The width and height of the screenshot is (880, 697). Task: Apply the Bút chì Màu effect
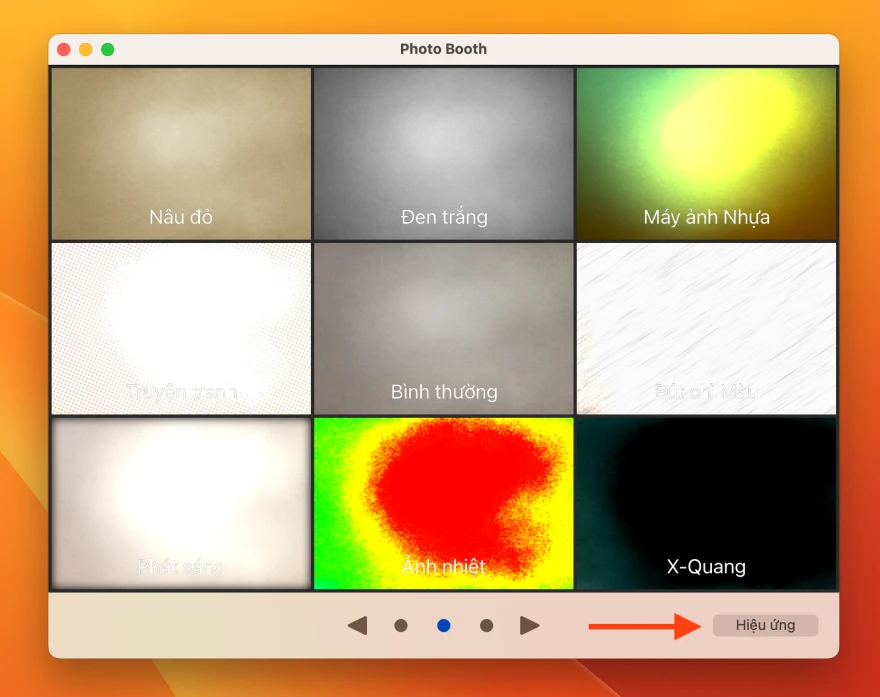click(706, 328)
